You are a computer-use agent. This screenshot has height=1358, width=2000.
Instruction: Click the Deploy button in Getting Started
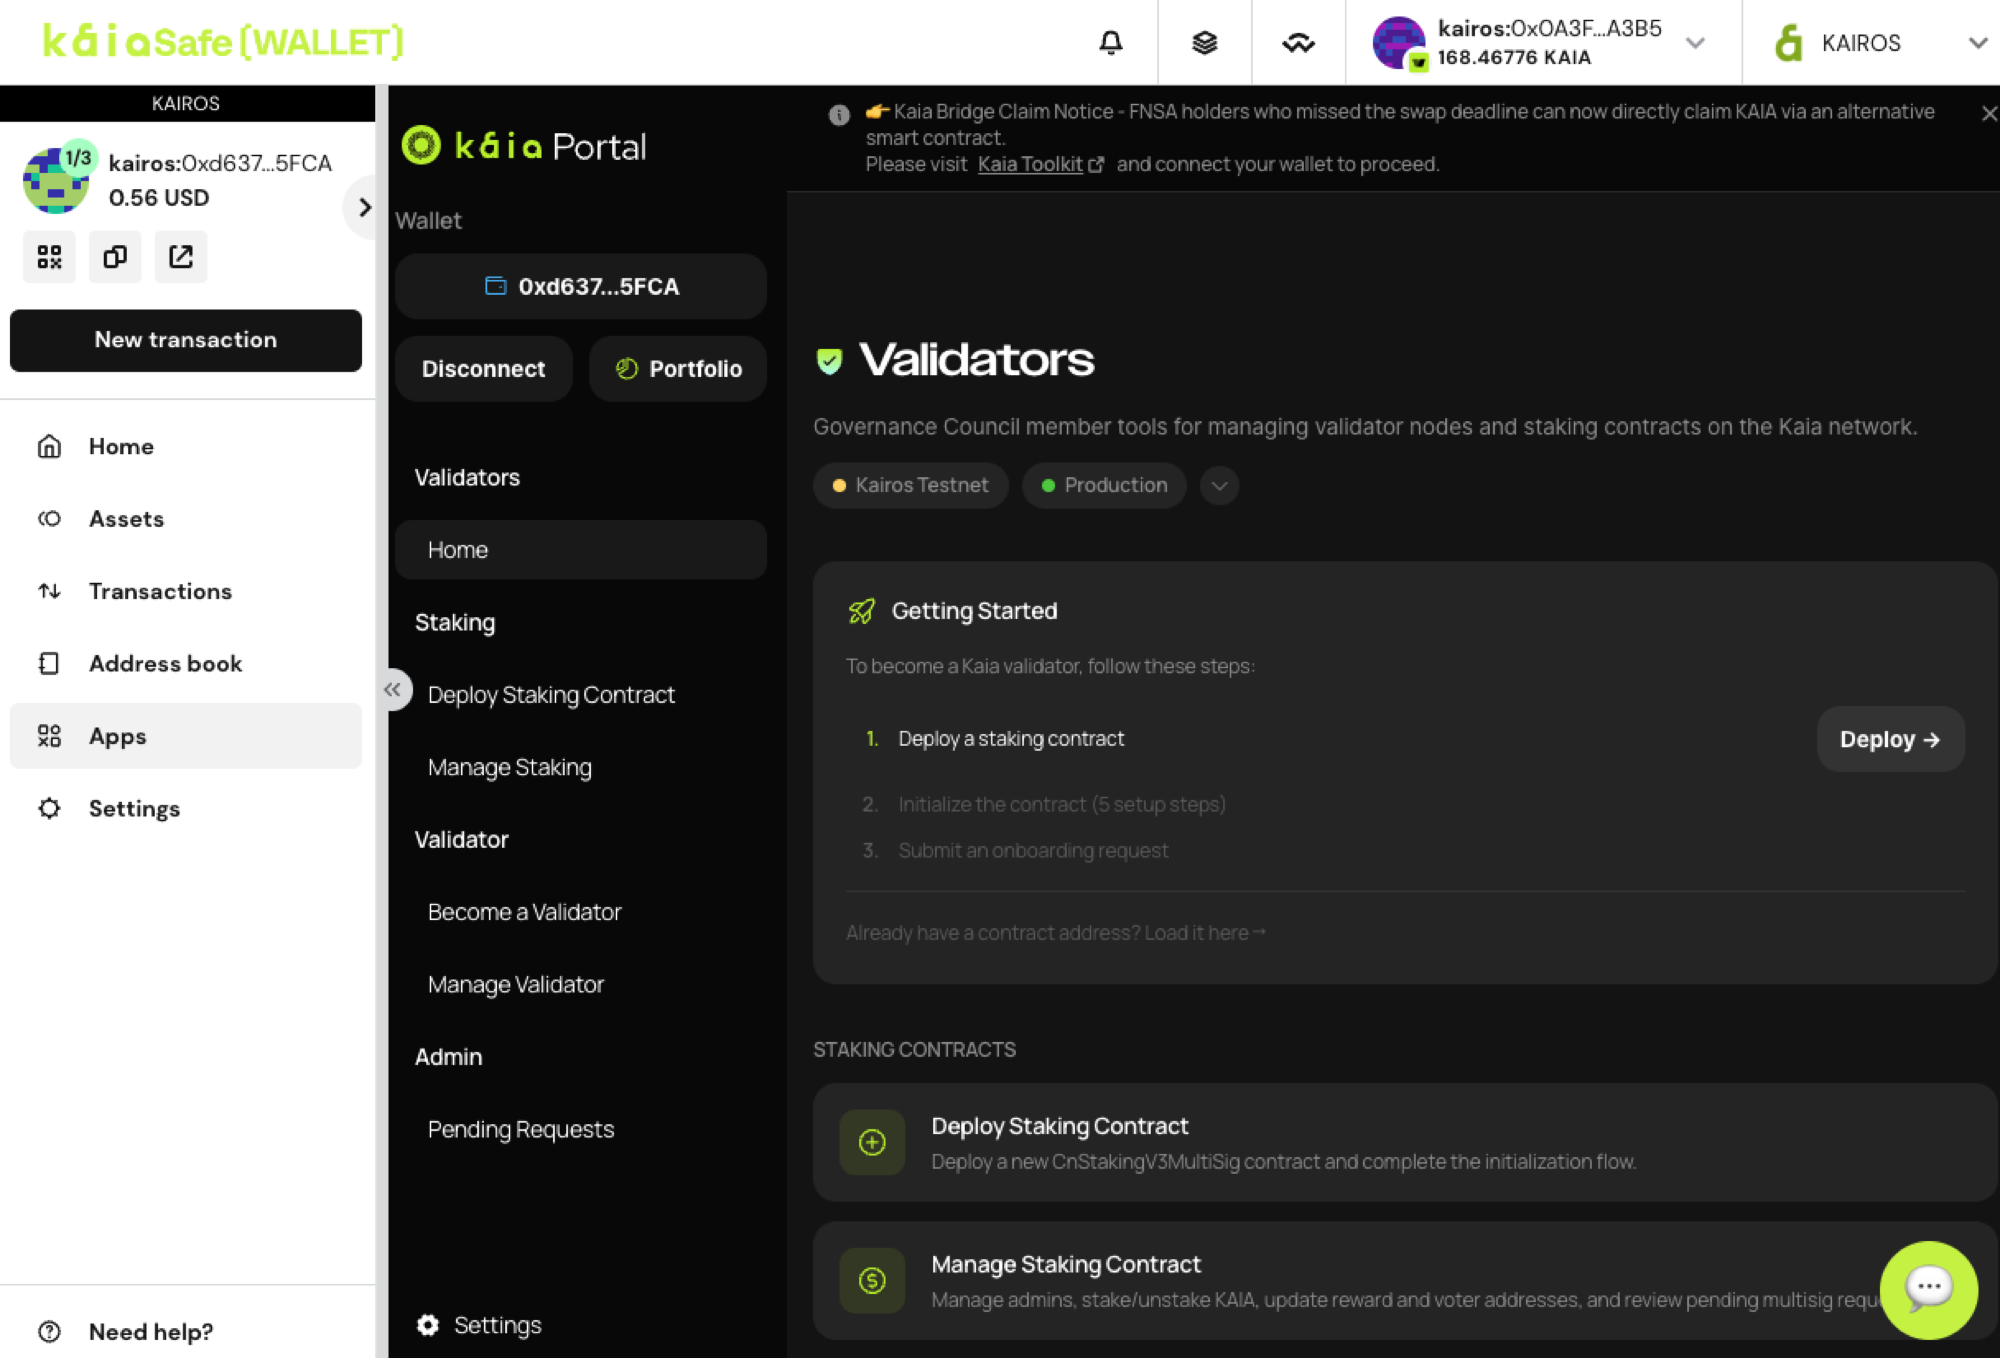[x=1889, y=739]
